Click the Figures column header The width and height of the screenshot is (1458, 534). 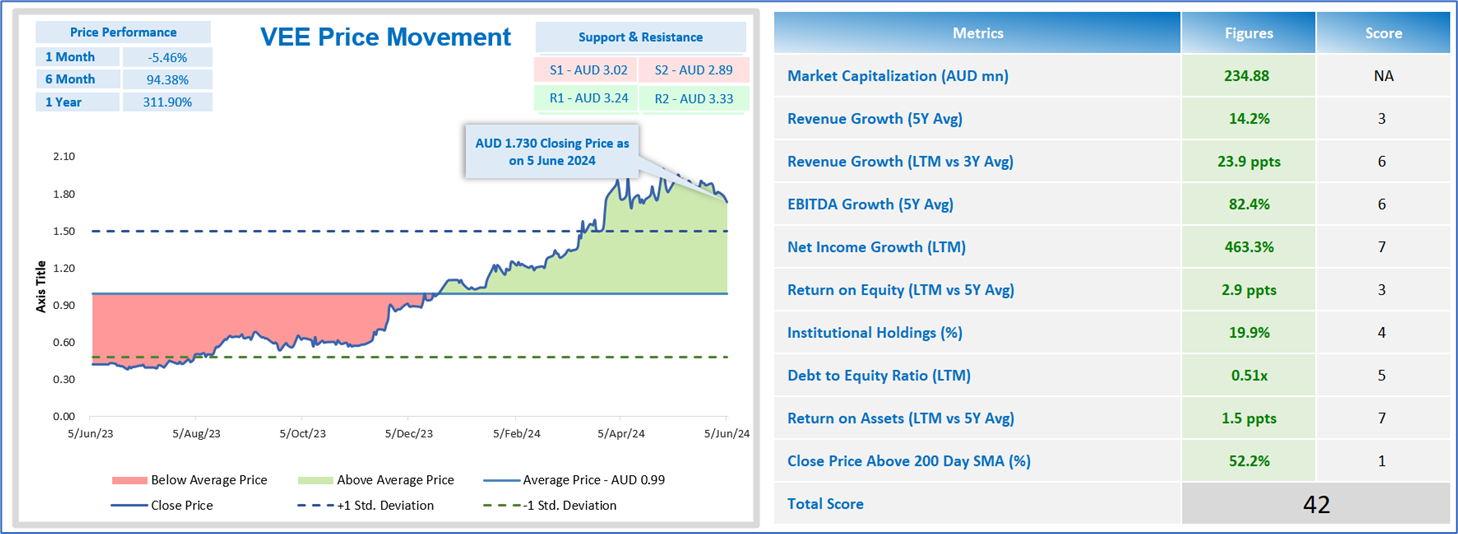[1248, 33]
